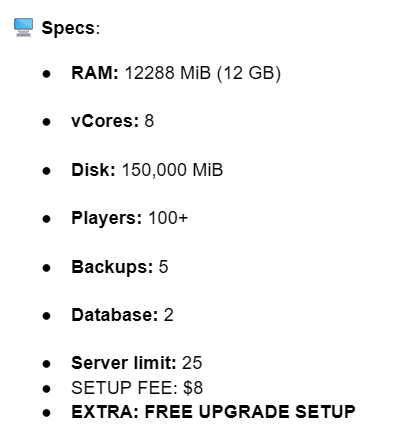Click the 100+ players value

coord(168,218)
